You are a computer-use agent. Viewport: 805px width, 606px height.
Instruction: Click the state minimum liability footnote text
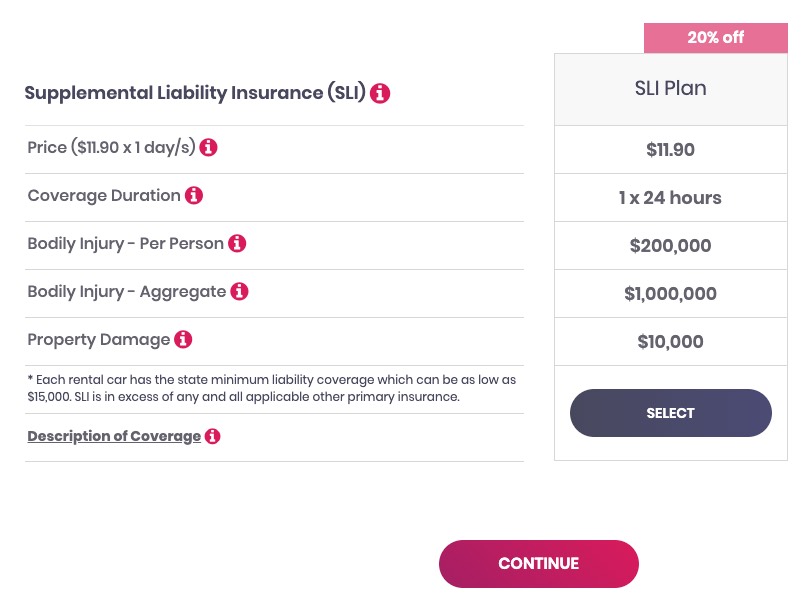pyautogui.click(x=272, y=389)
